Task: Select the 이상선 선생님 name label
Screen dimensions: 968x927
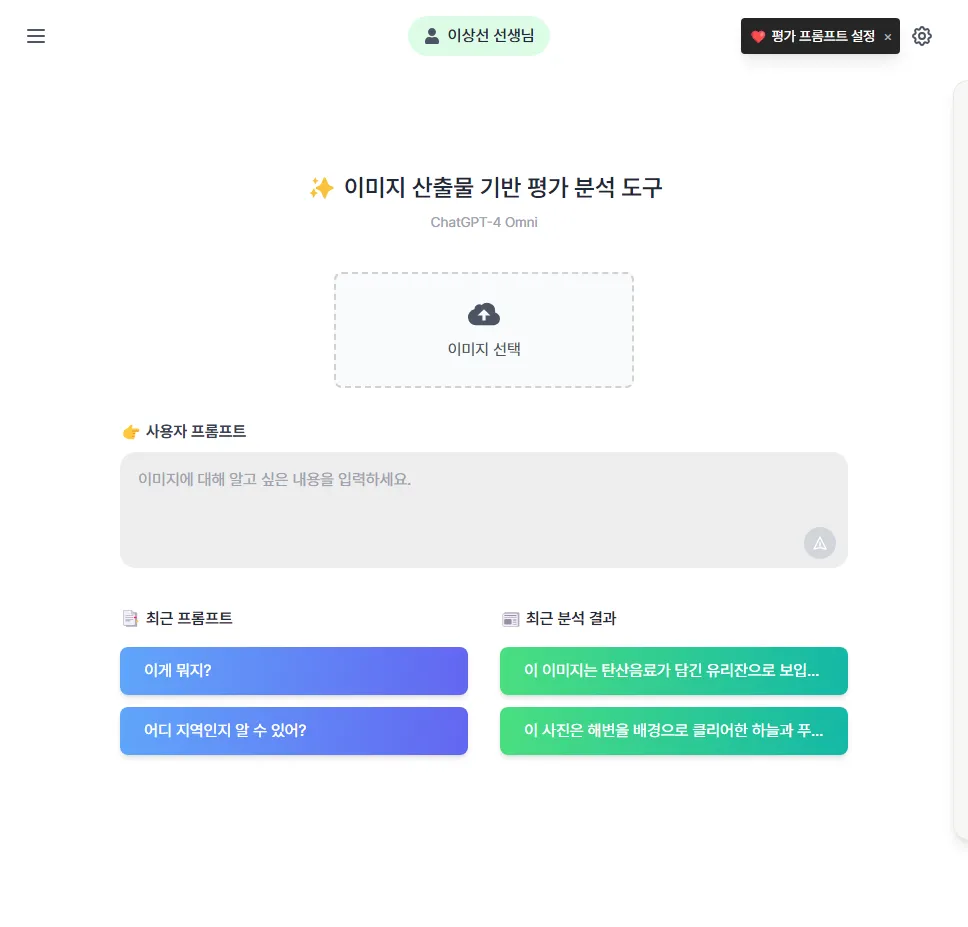Action: point(491,36)
